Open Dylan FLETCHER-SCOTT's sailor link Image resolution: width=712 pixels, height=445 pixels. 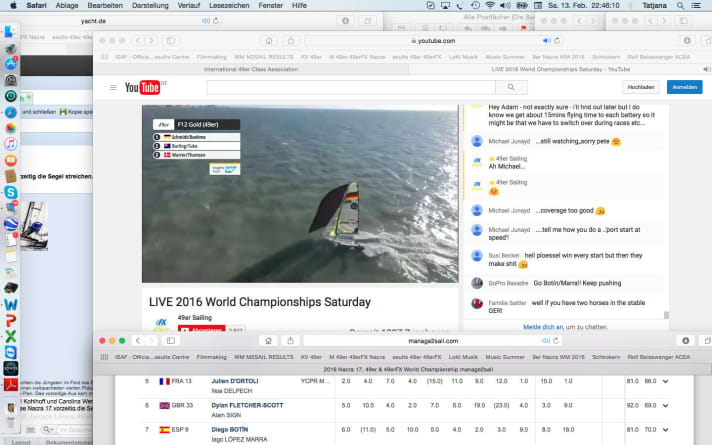click(x=247, y=405)
